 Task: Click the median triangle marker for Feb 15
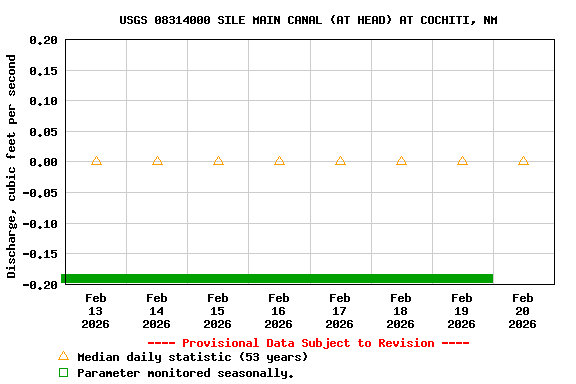[218, 161]
